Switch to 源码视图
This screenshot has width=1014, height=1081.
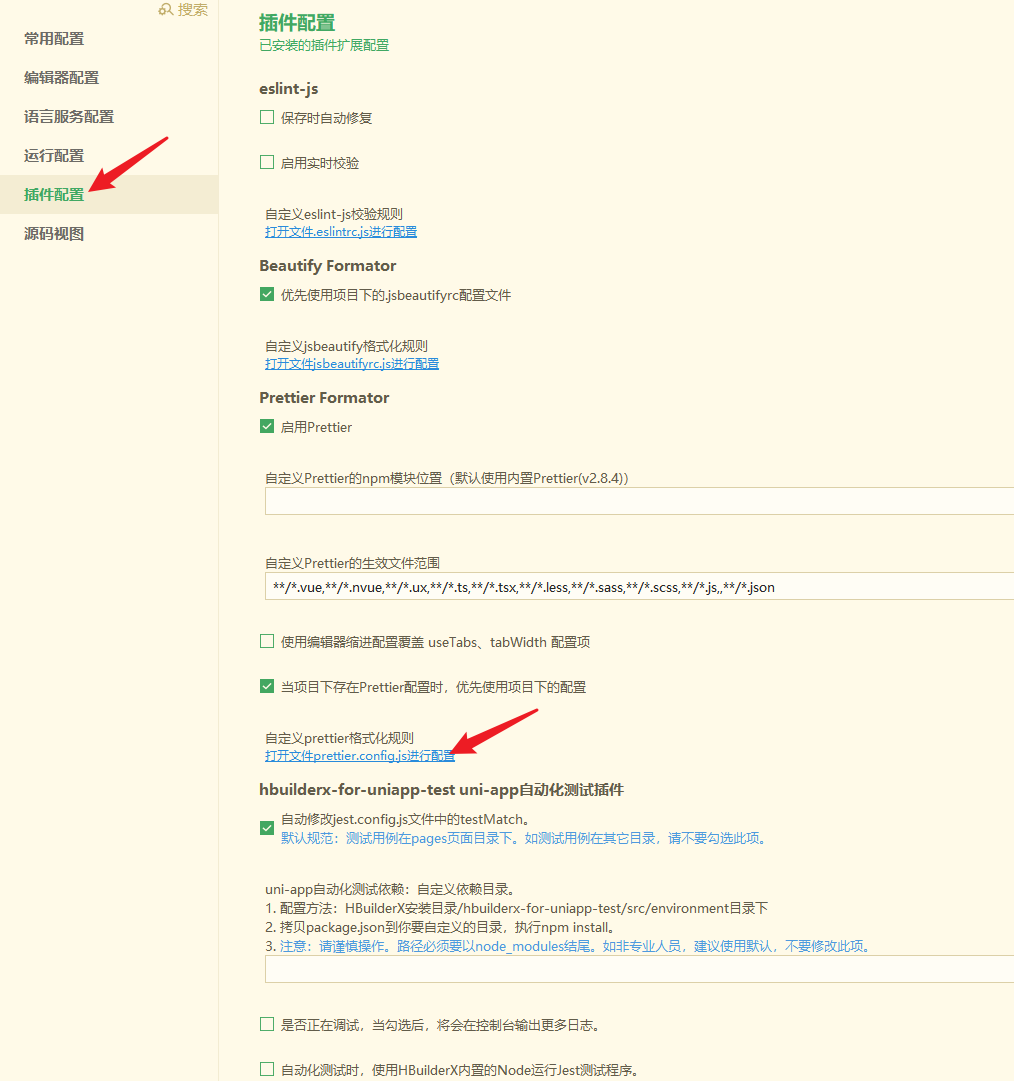(54, 234)
